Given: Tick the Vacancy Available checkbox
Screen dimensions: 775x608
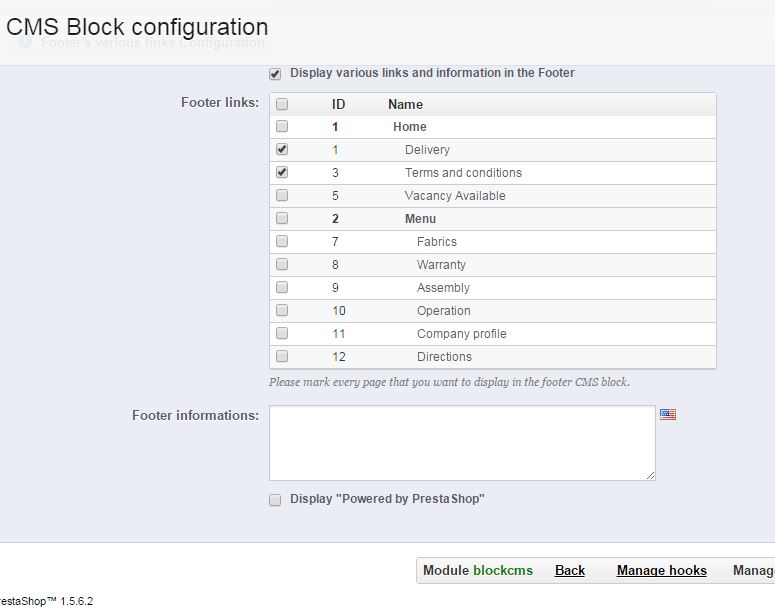Looking at the screenshot, I should click(x=282, y=196).
